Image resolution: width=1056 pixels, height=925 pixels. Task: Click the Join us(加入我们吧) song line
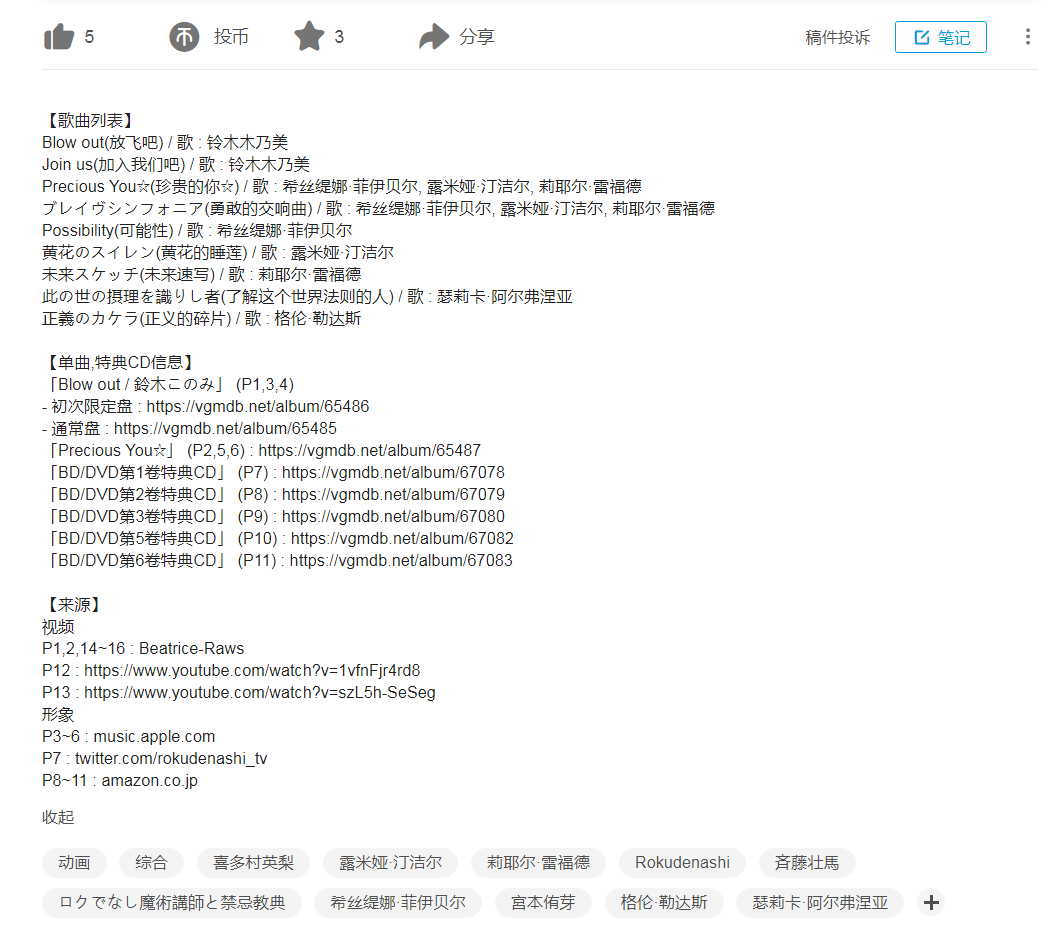pyautogui.click(x=176, y=164)
